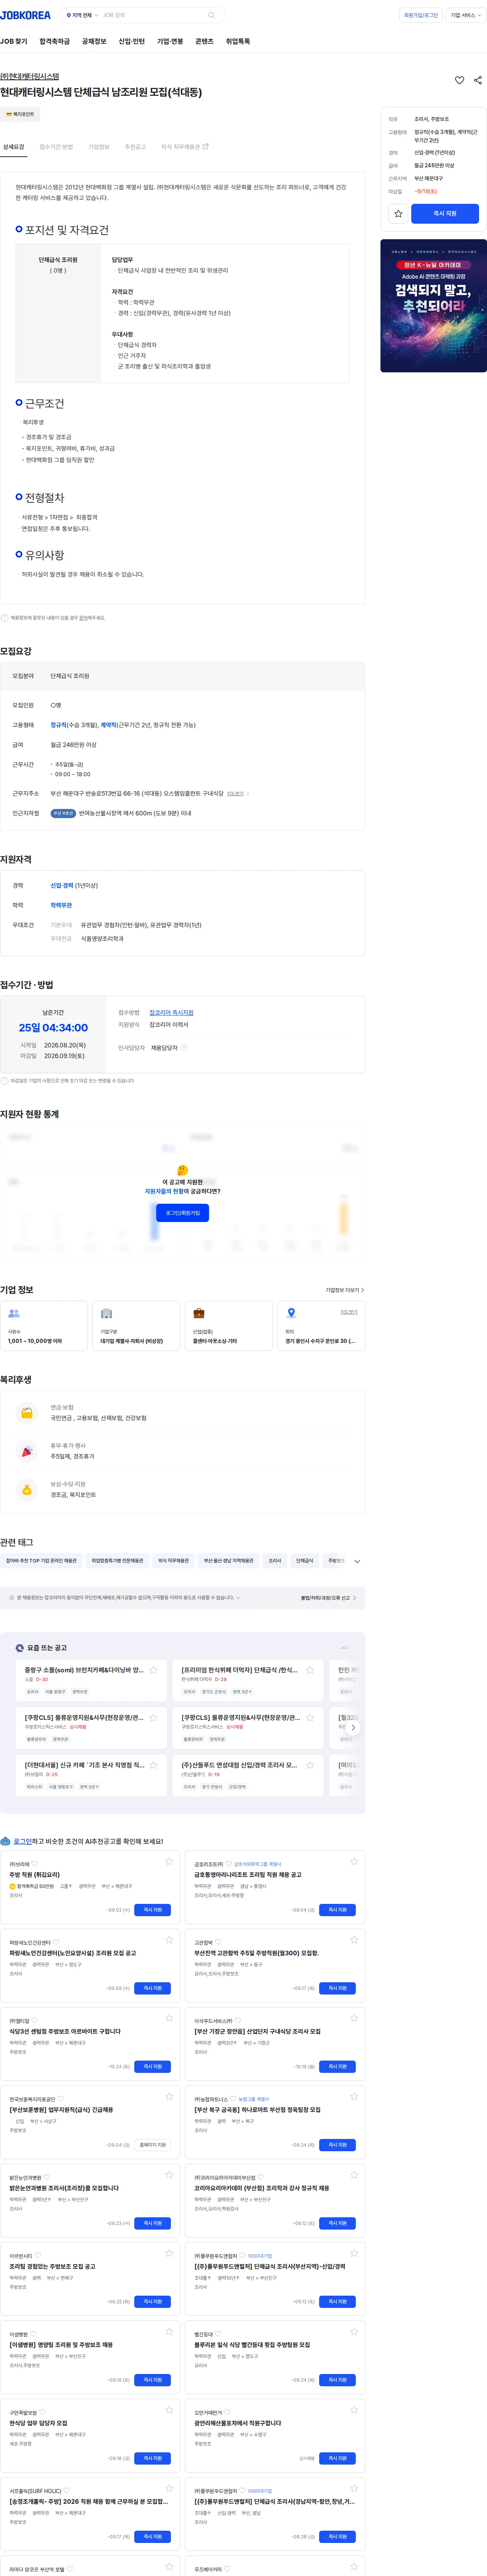Image resolution: width=487 pixels, height=2576 pixels.
Task: Select the 상세요강 tab
Action: point(14,147)
